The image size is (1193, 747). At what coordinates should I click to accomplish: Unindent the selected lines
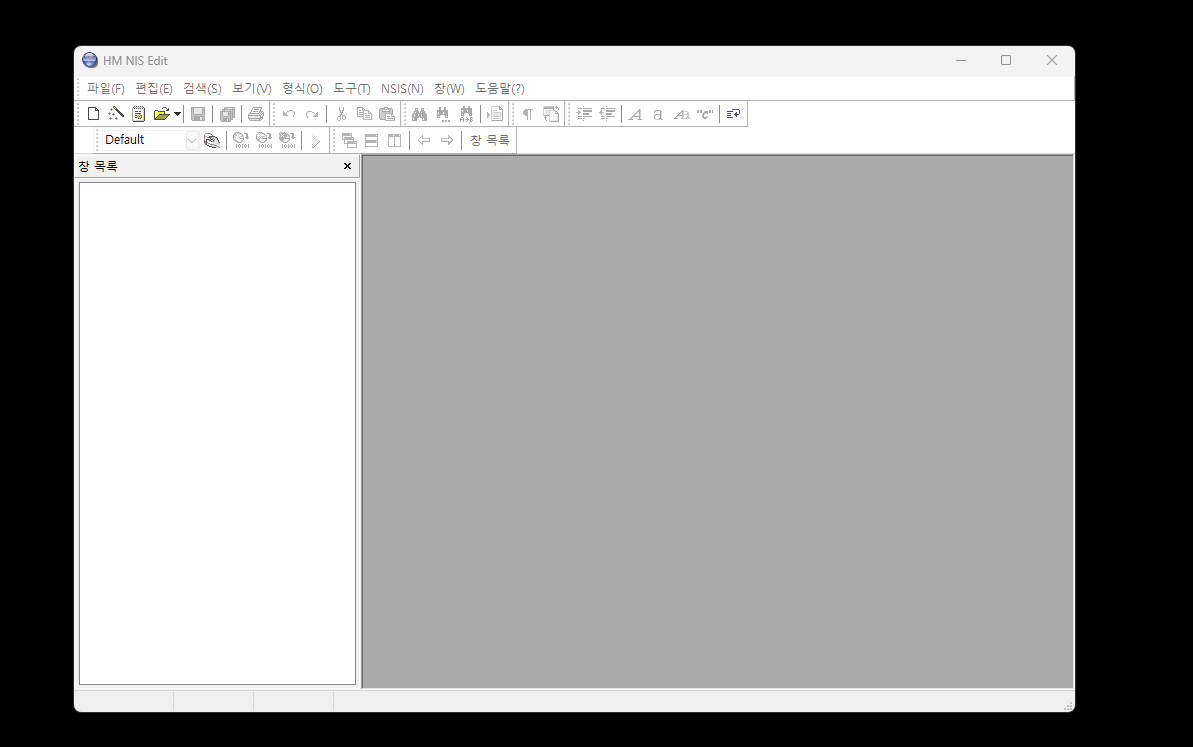click(x=606, y=114)
